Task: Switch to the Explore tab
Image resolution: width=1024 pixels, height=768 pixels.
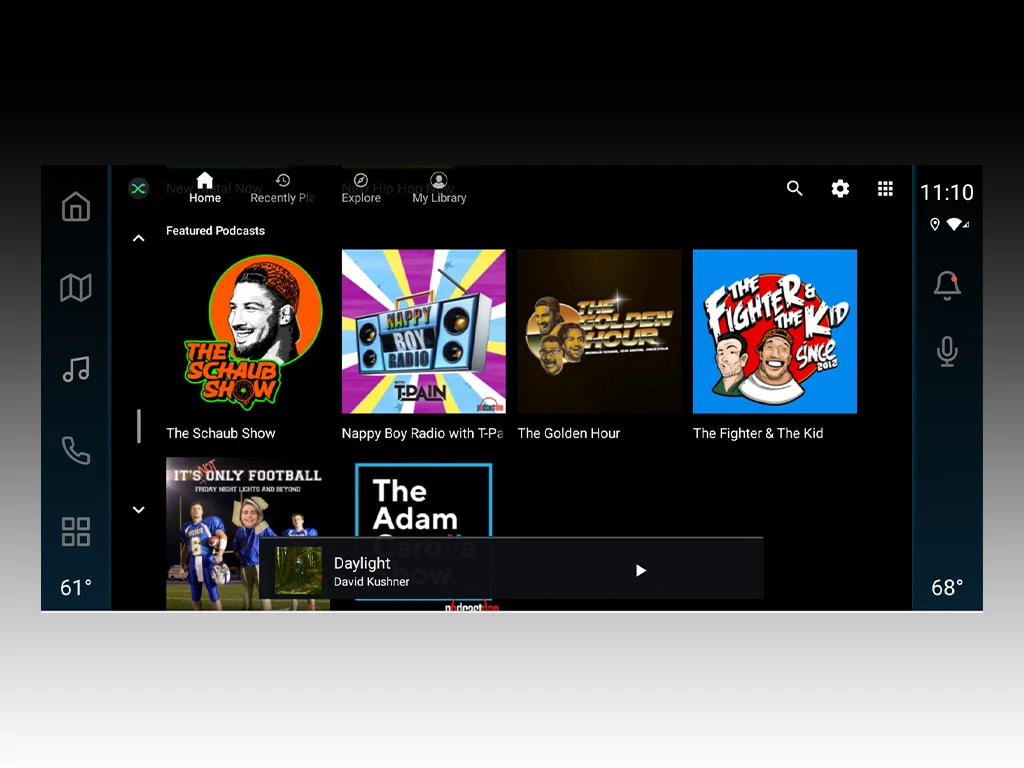Action: click(361, 188)
